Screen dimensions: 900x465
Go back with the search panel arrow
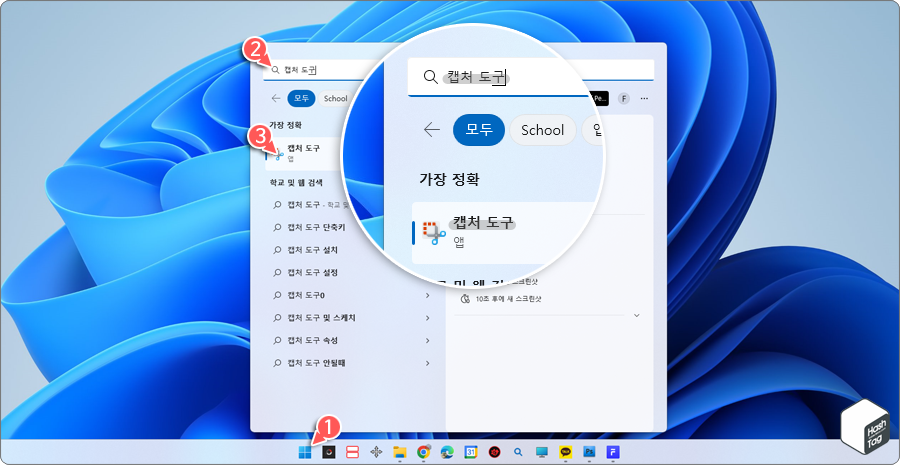276,98
